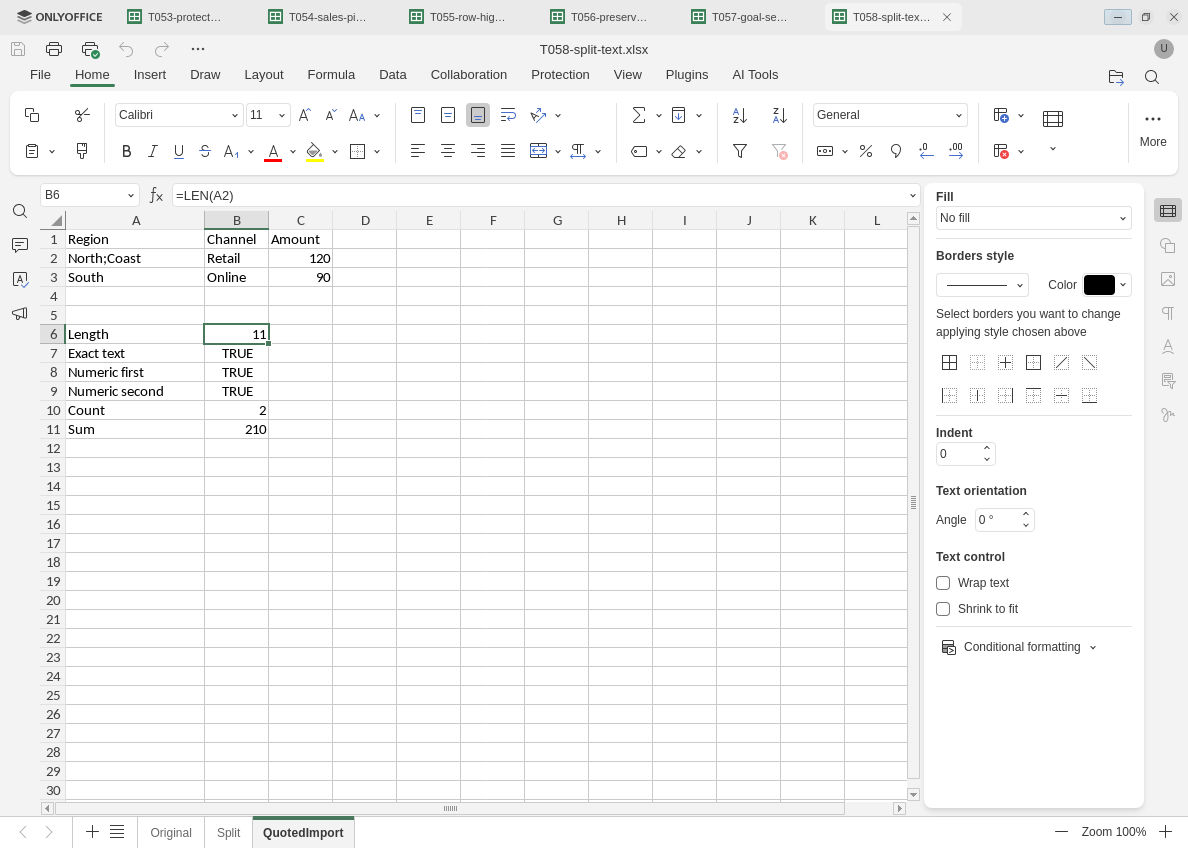Switch to the Original sheet tab

coord(170,832)
